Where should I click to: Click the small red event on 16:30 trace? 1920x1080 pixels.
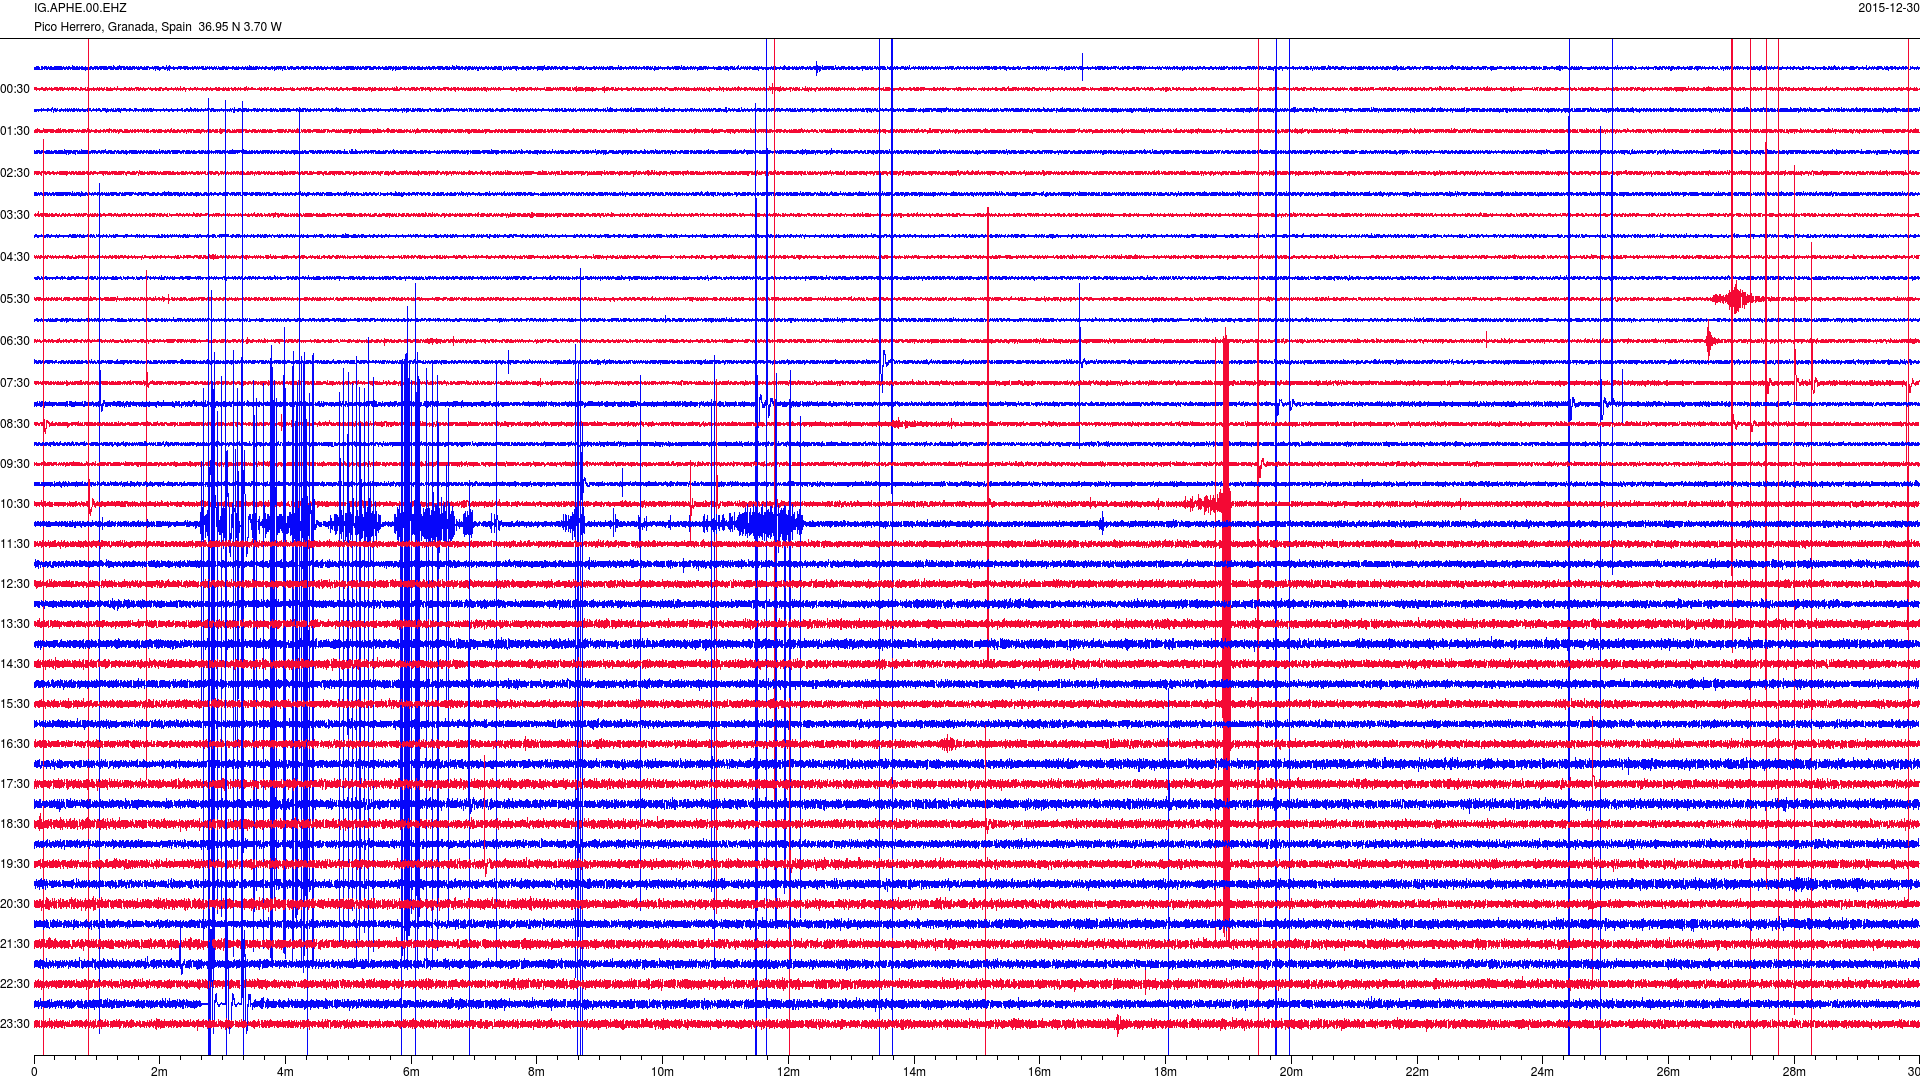coord(947,744)
